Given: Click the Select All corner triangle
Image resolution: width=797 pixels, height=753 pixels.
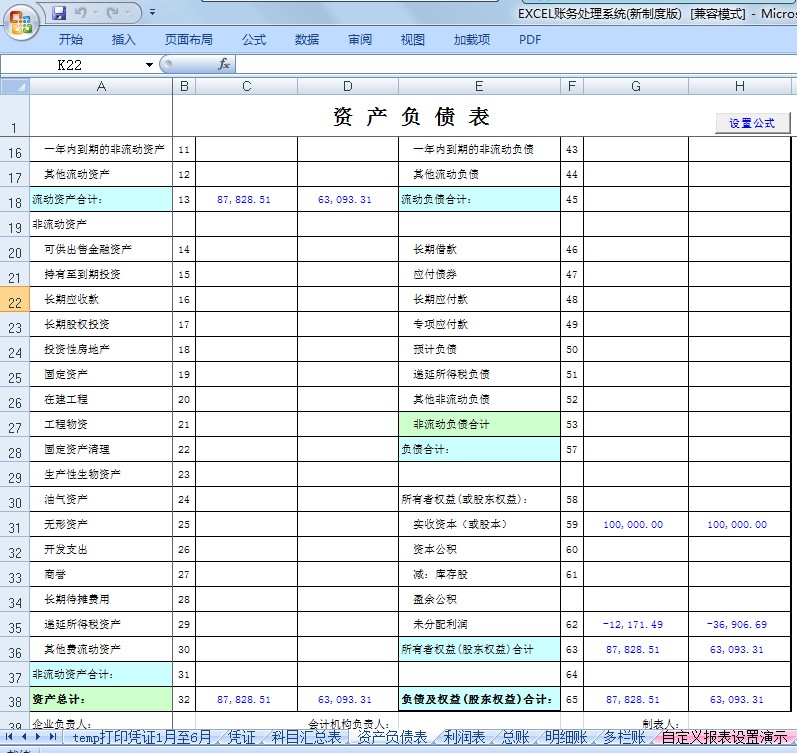Looking at the screenshot, I should (x=15, y=87).
